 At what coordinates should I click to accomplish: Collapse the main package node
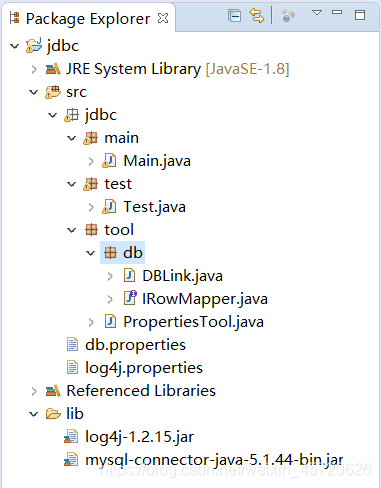pyautogui.click(x=72, y=138)
